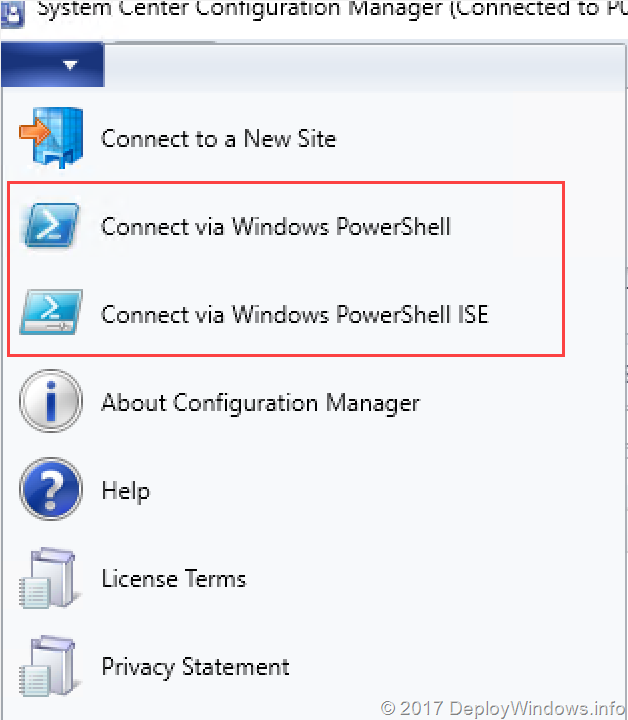Launch "Connect via Windows PowerShell ISE" option
This screenshot has width=628, height=720.
[294, 314]
